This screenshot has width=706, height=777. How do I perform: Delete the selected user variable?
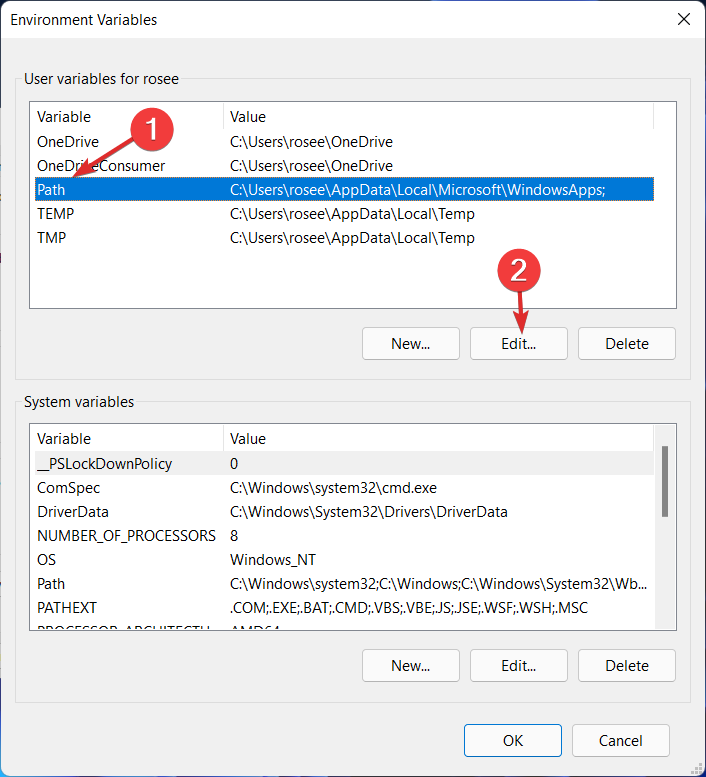[626, 343]
